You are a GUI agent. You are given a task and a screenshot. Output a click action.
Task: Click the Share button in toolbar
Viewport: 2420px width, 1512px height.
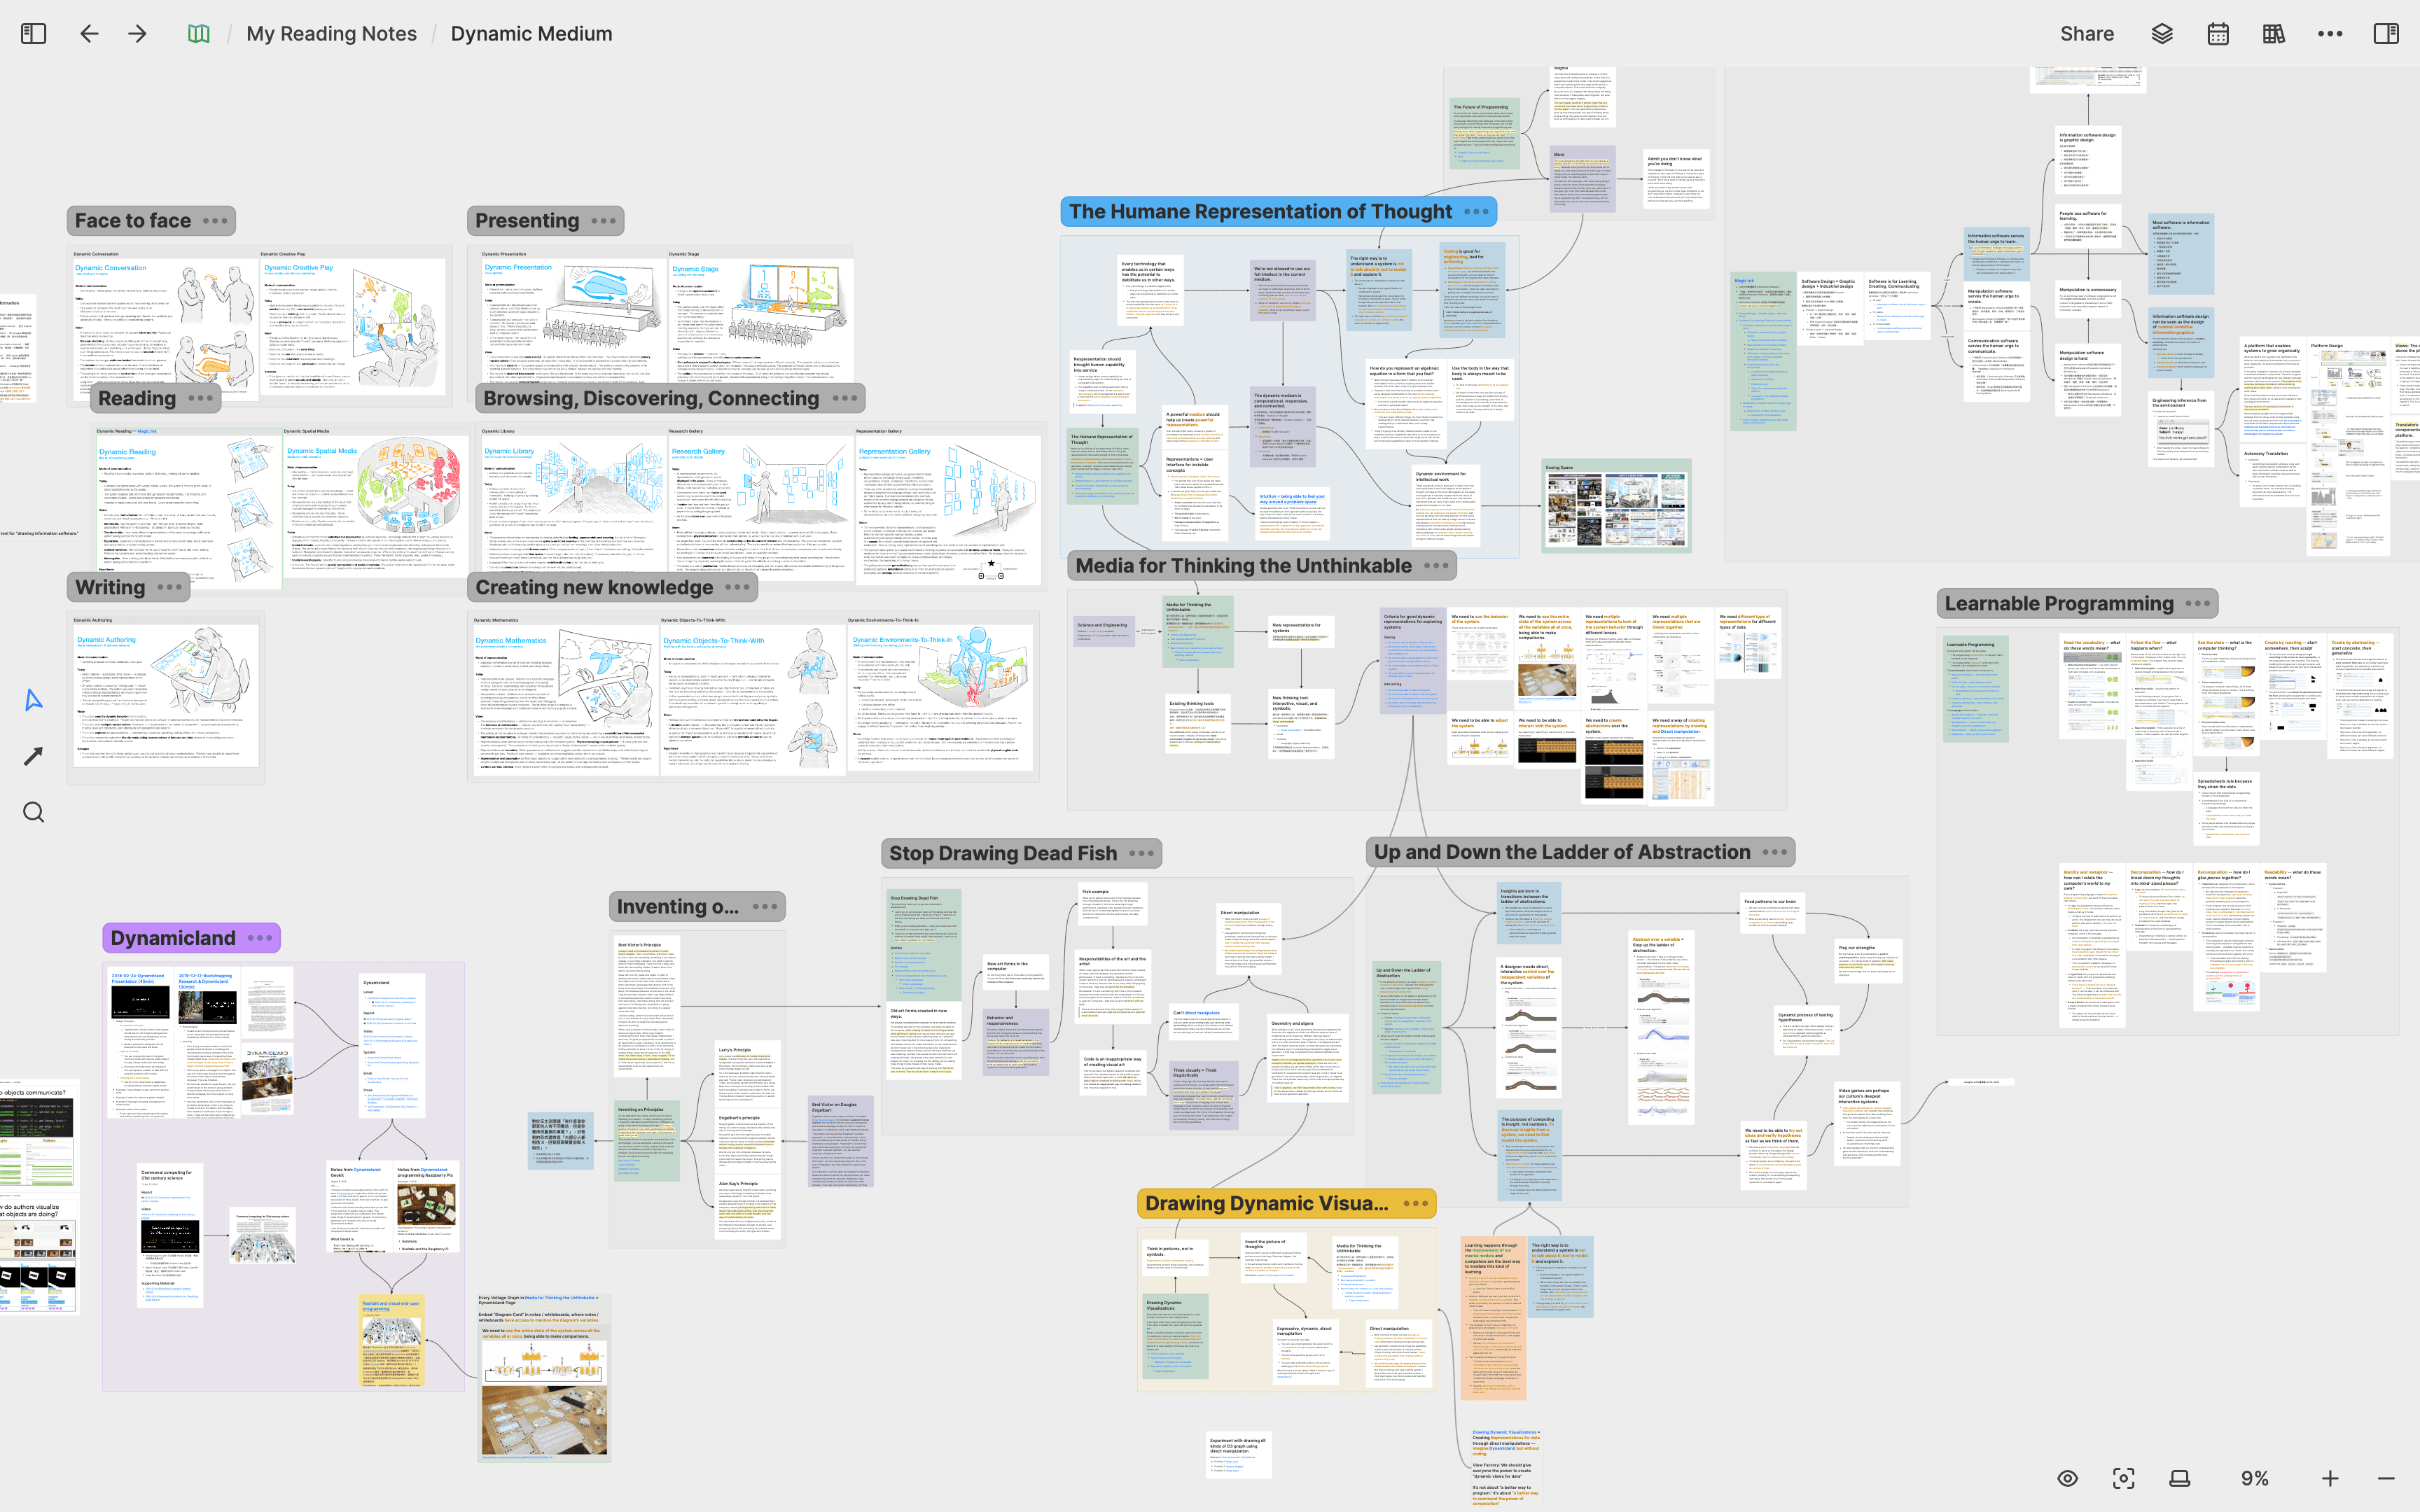2087,33
